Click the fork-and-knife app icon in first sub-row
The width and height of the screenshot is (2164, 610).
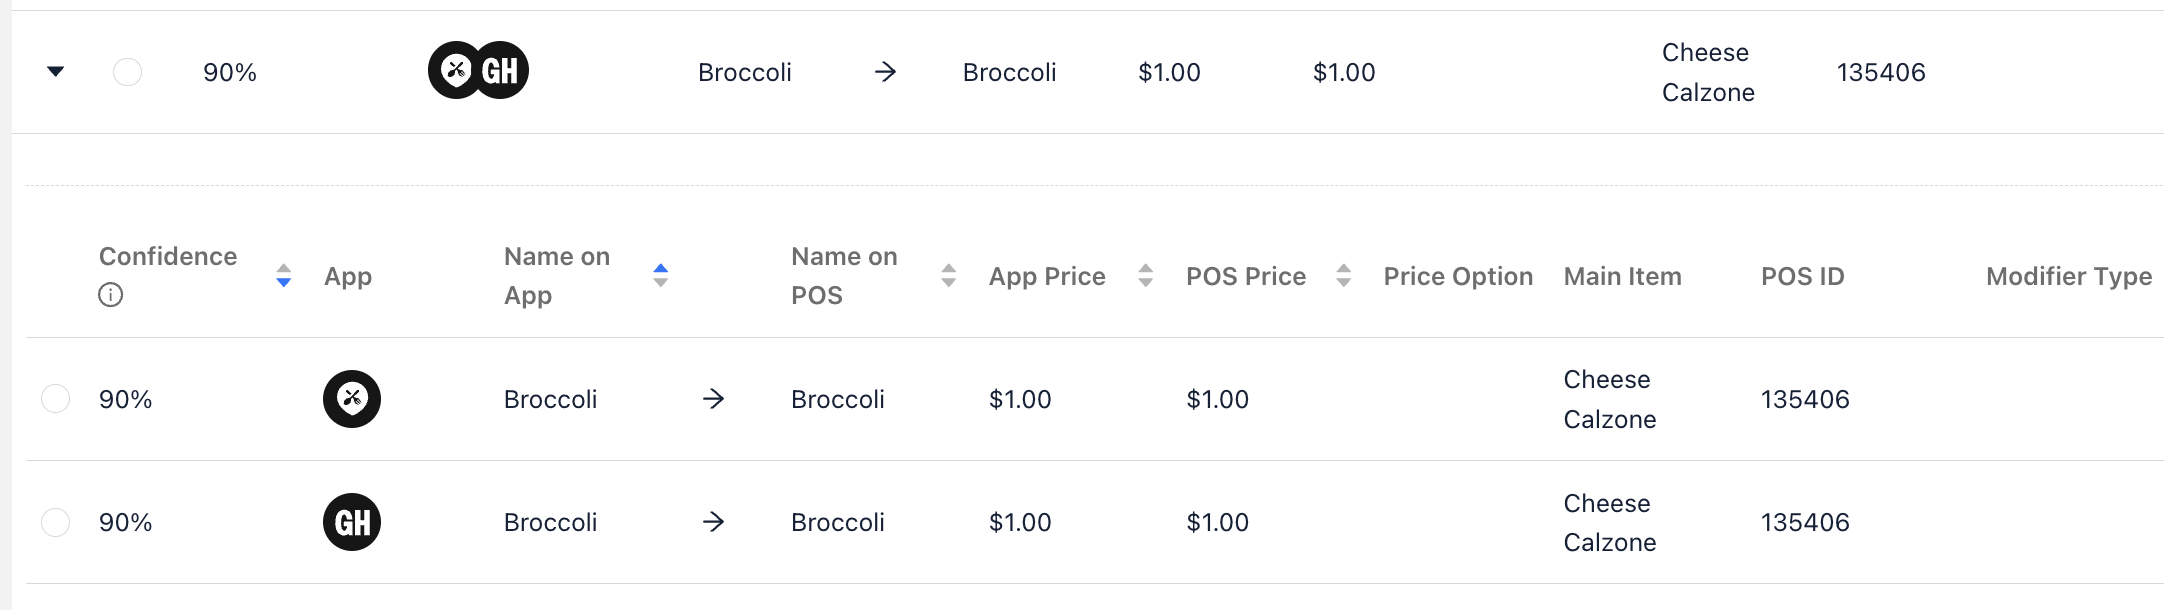click(352, 399)
